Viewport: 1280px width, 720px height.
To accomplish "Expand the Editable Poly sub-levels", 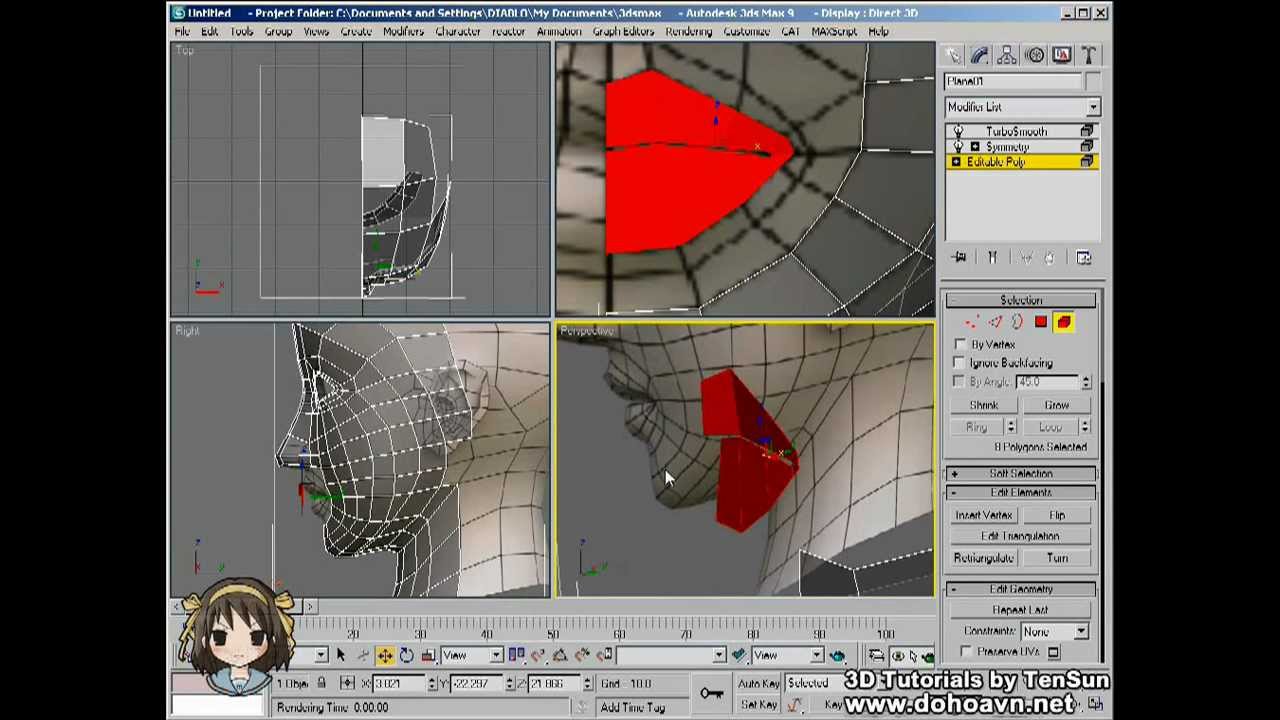I will 956,162.
